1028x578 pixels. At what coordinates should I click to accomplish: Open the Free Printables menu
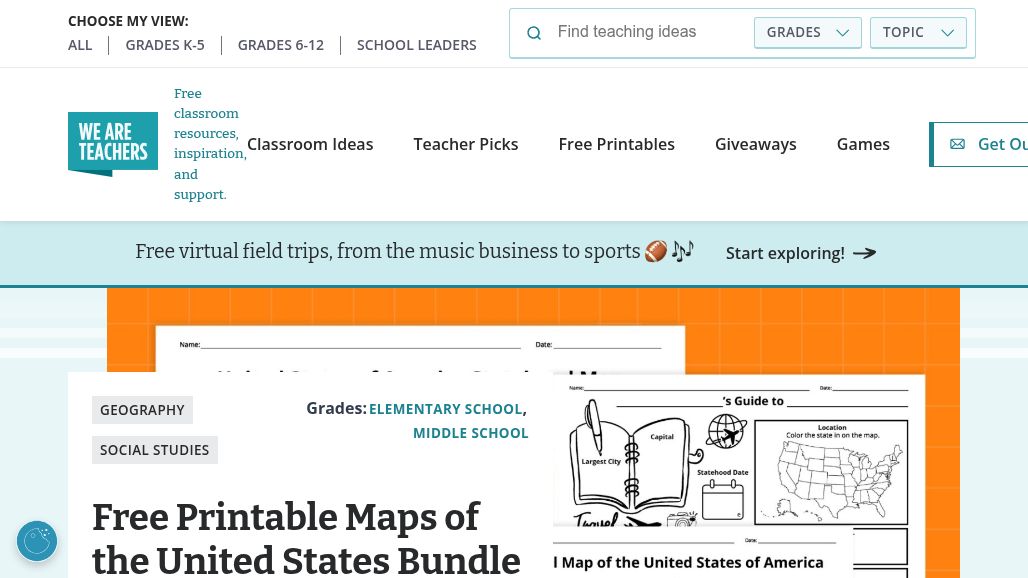[617, 144]
